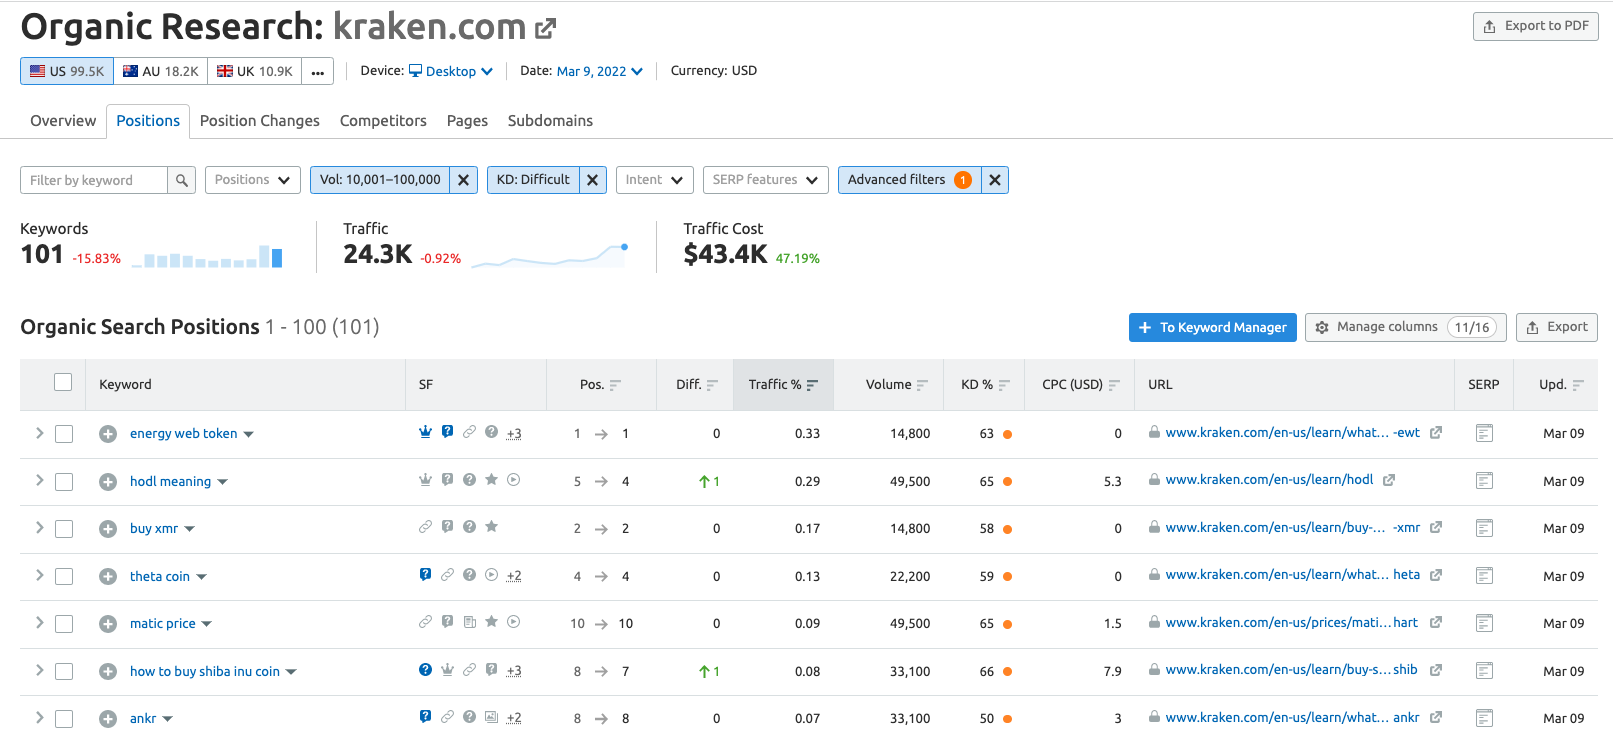
Task: Sort table by Traffic % column
Action: (783, 385)
